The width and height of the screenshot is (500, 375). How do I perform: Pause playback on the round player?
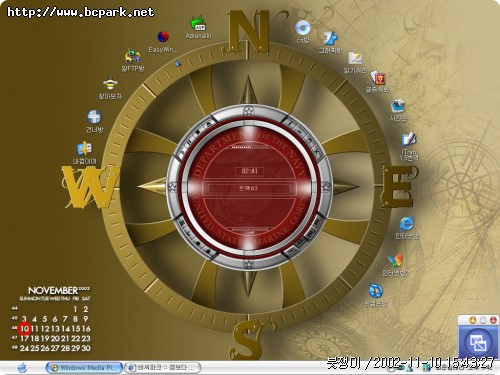[189, 143]
